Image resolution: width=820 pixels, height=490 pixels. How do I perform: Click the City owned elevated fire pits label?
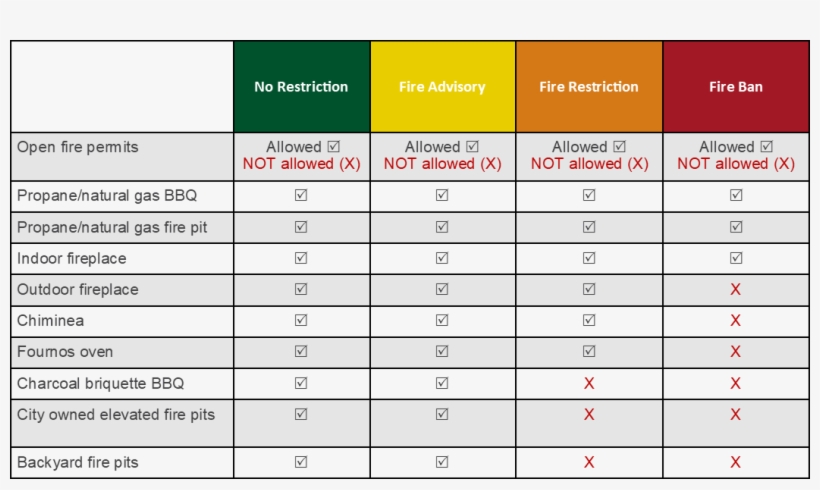116,414
